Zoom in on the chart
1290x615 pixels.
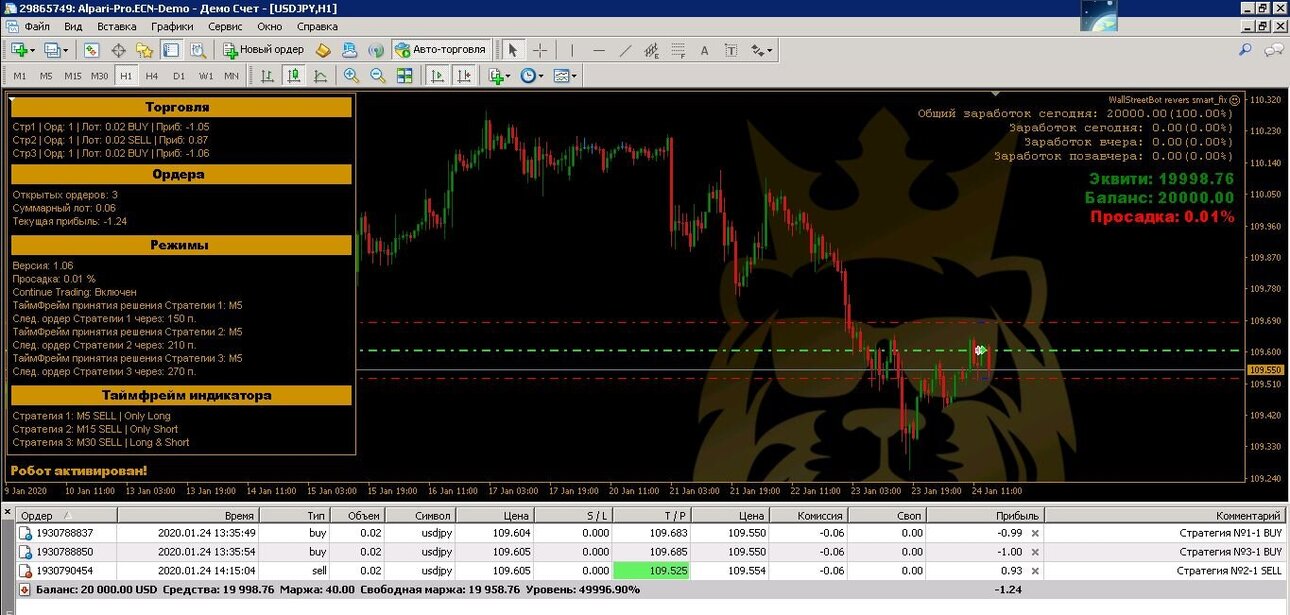[x=351, y=76]
